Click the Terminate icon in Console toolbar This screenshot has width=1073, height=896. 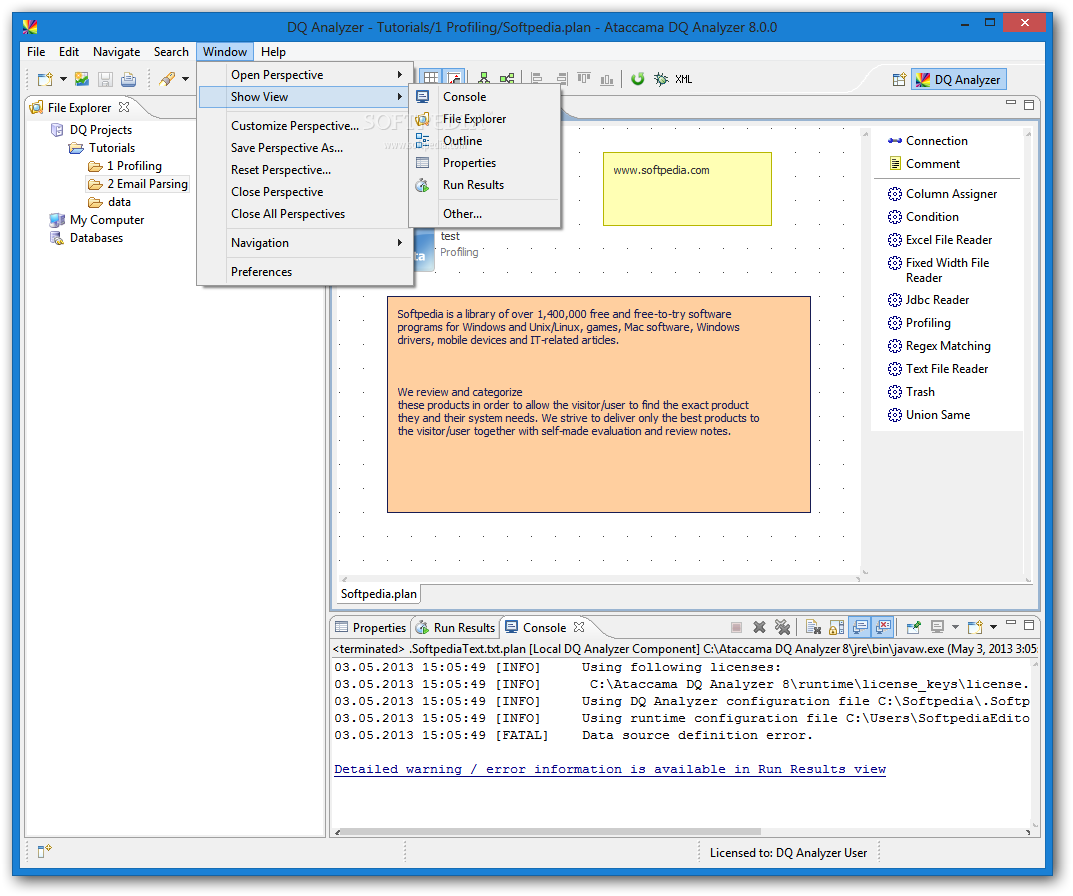[736, 627]
